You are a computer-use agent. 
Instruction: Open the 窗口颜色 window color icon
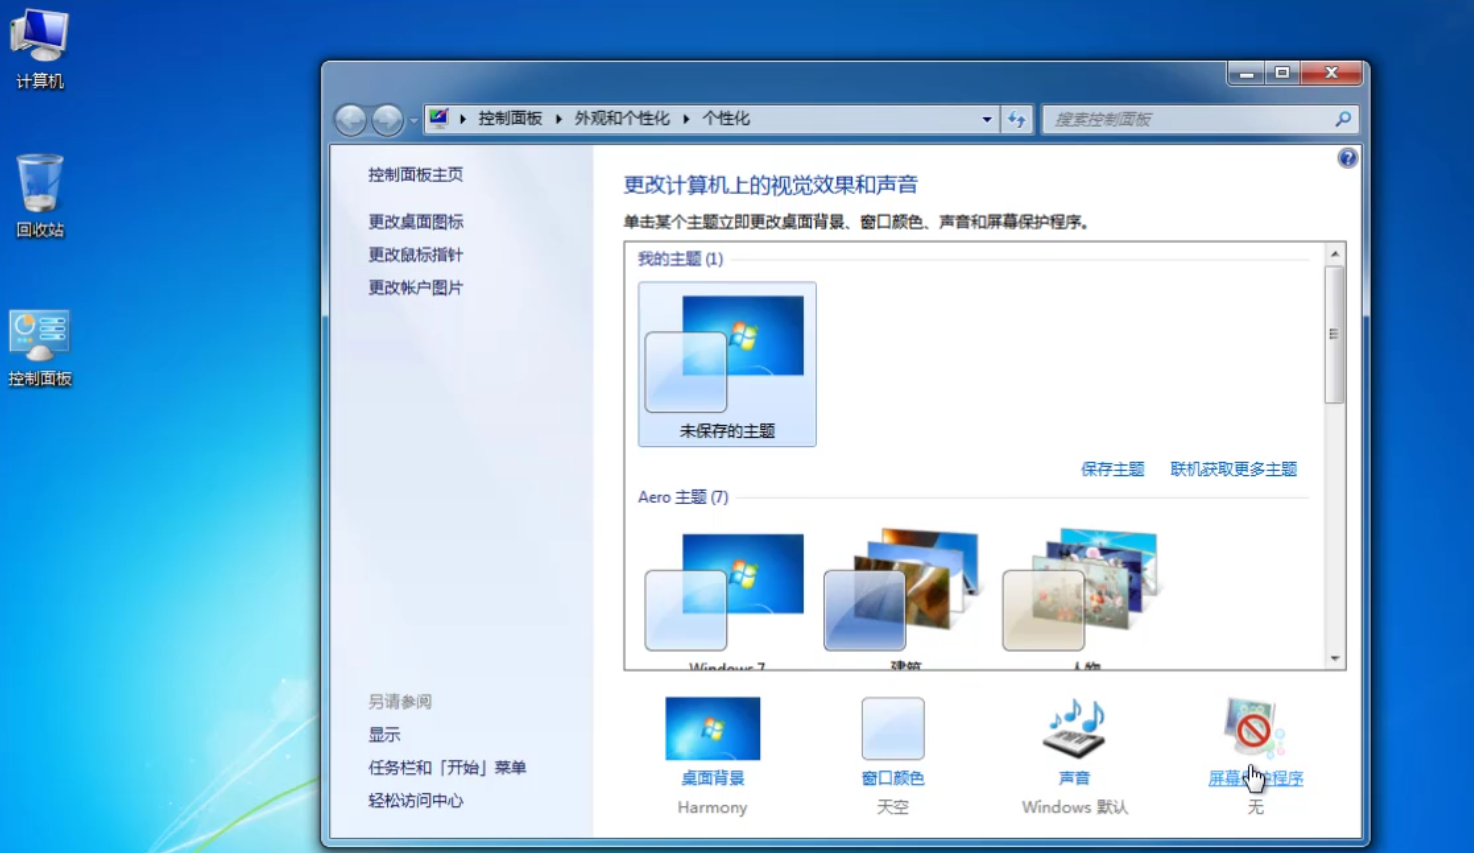click(892, 729)
